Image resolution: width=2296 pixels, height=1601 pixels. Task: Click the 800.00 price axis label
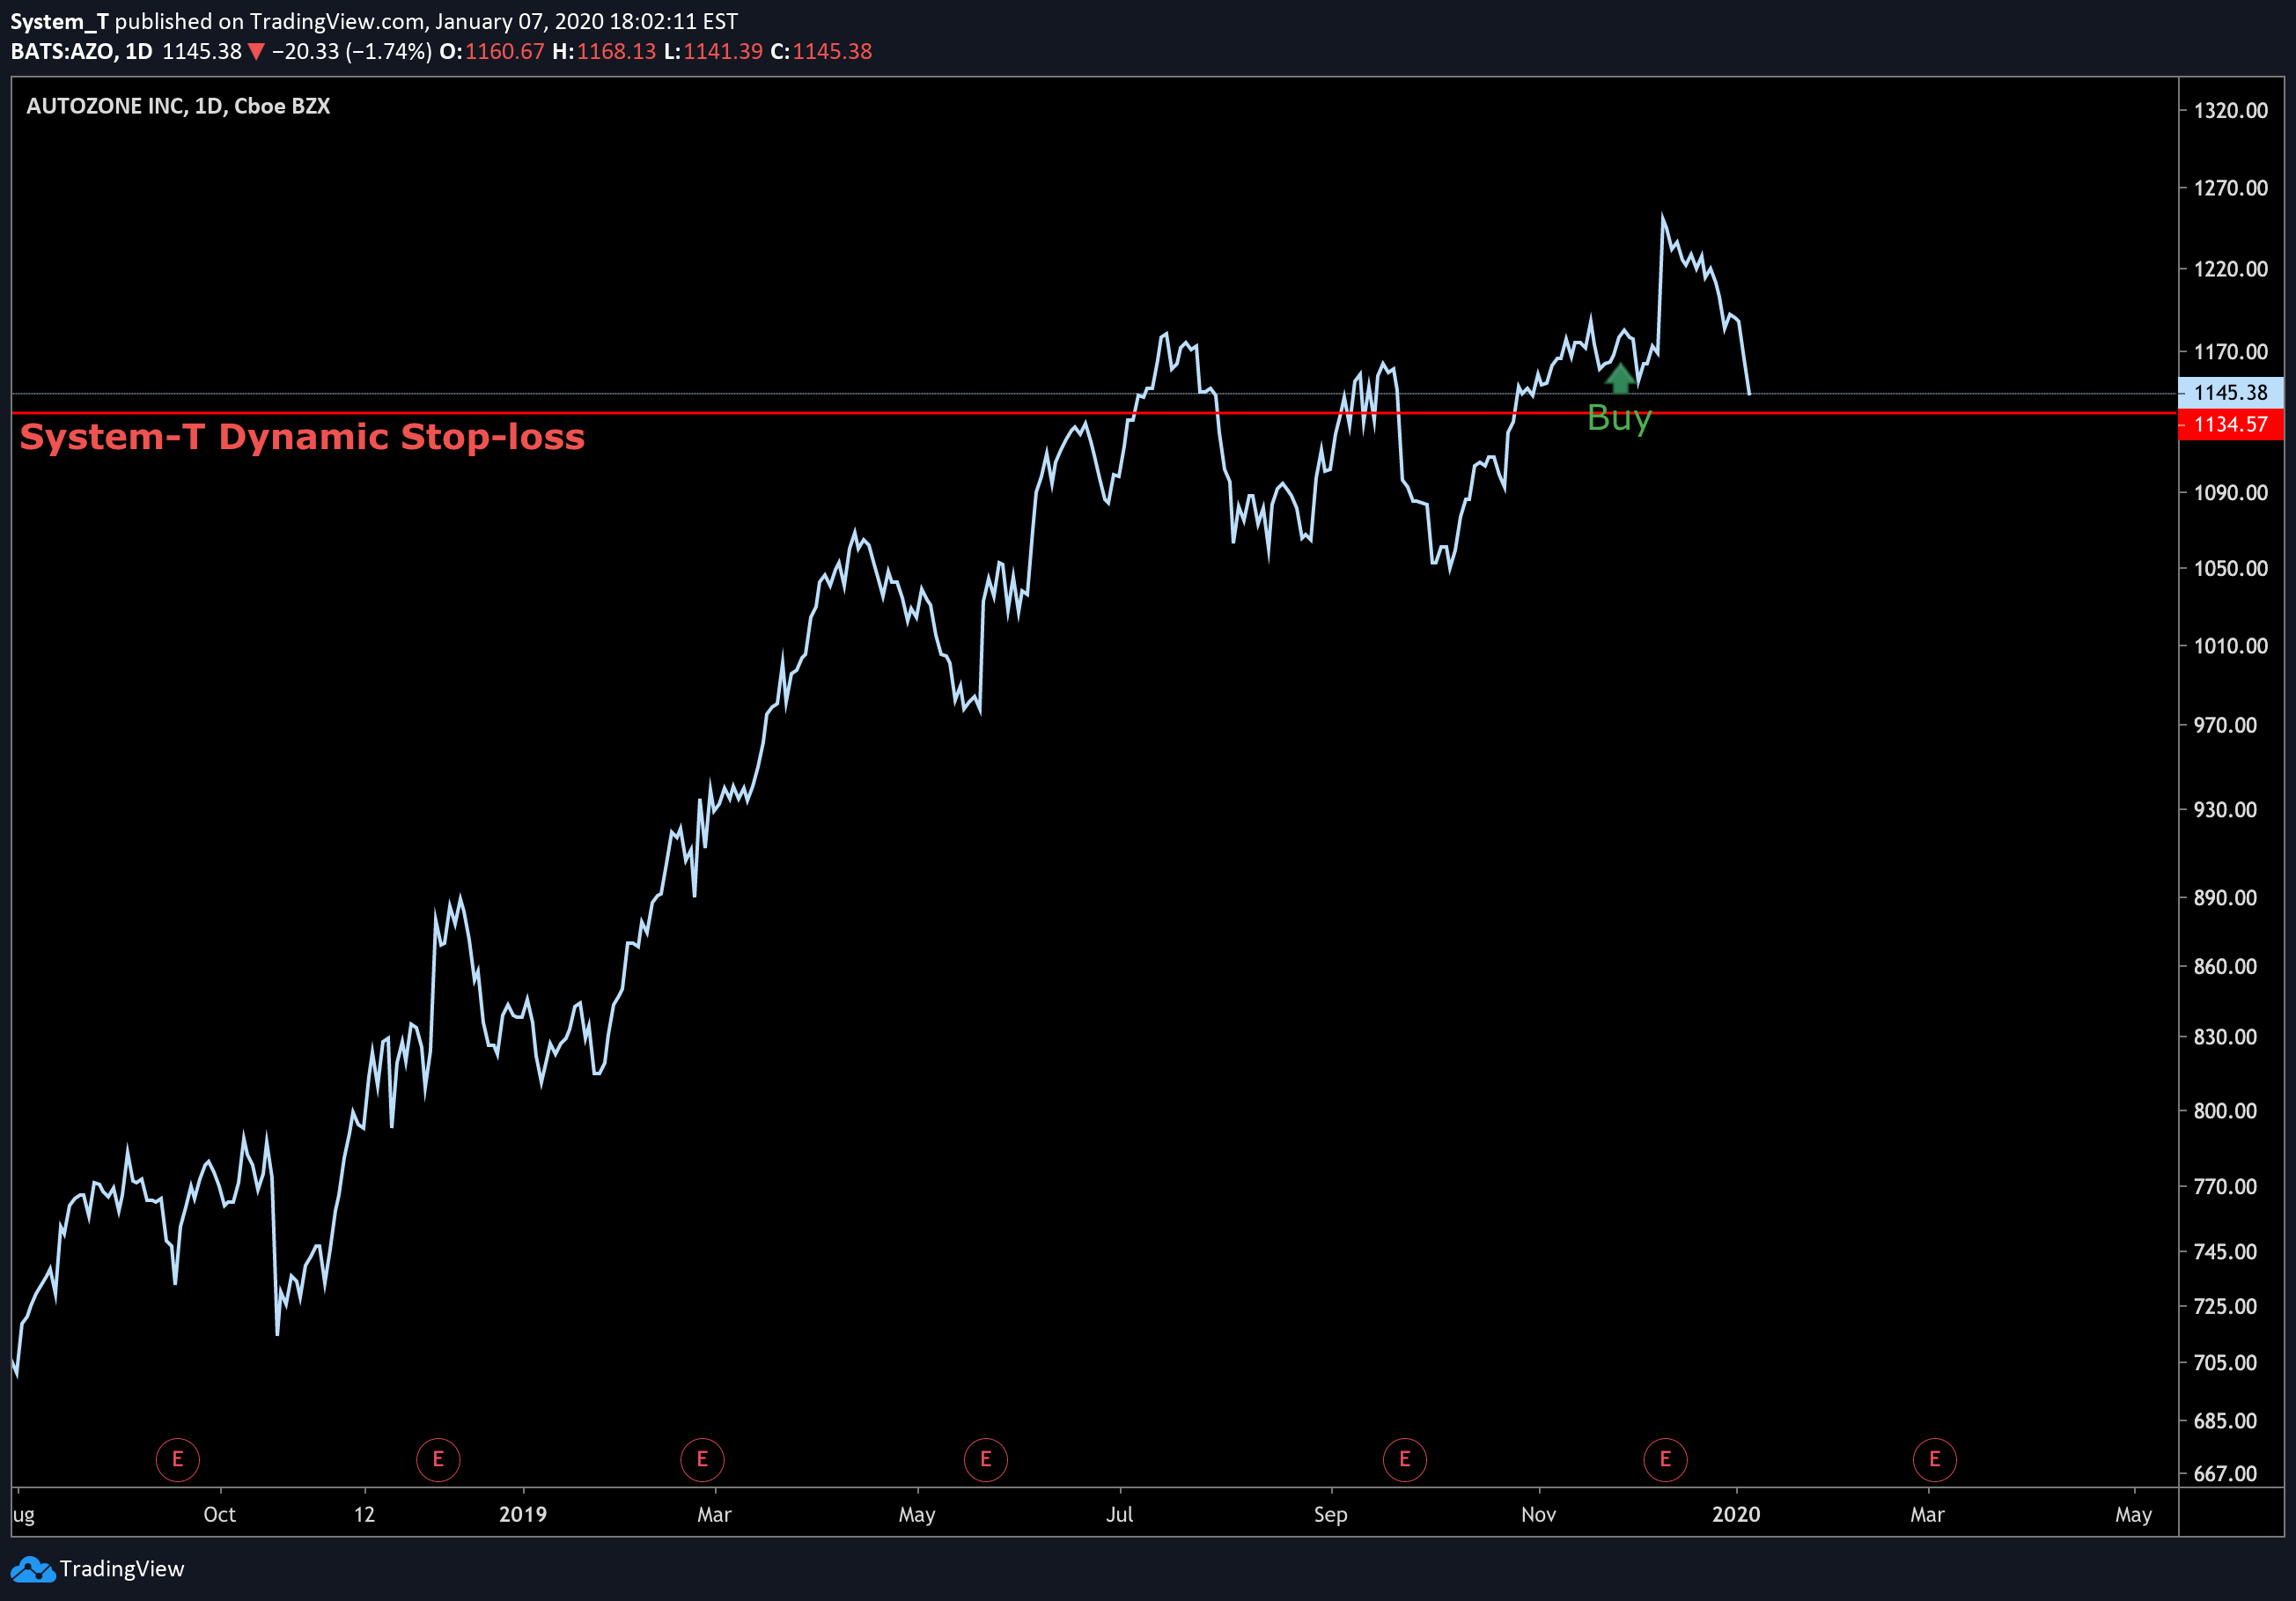(2225, 1111)
